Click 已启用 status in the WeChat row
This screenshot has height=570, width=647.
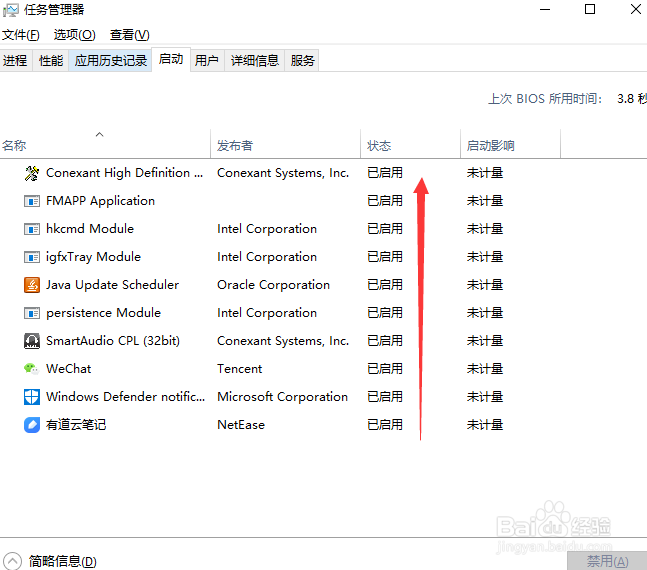(x=385, y=369)
